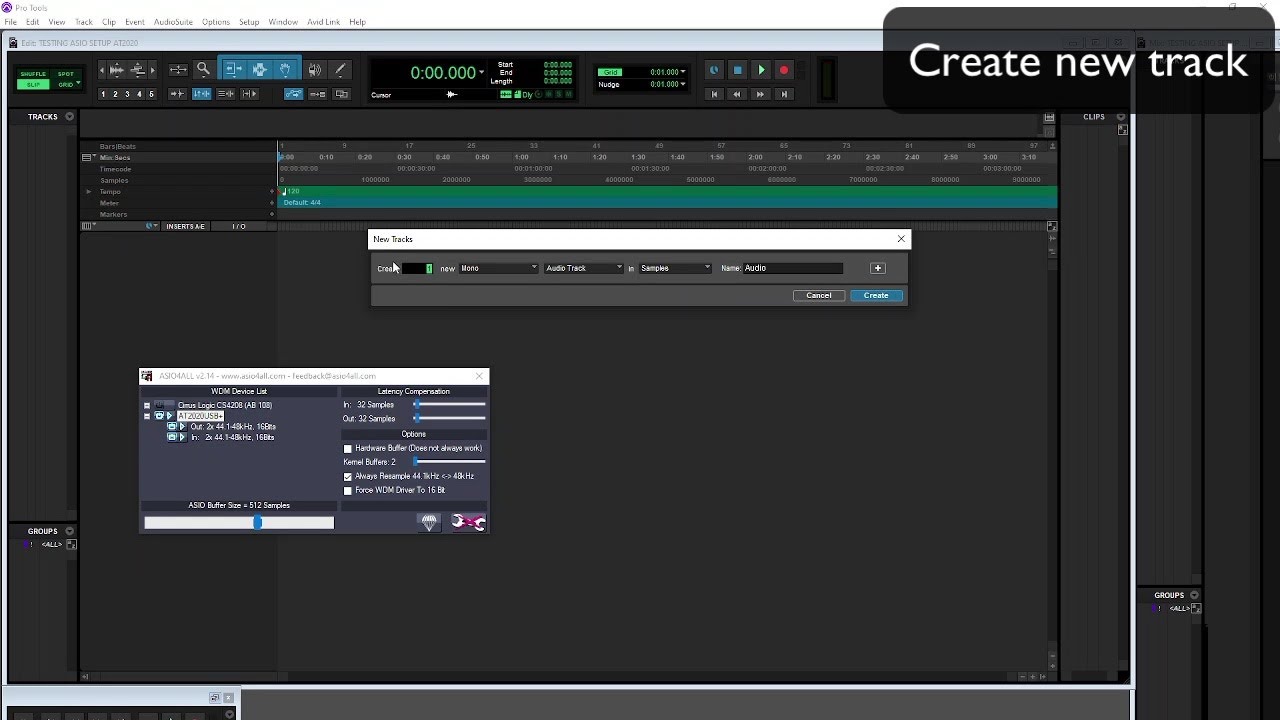Select Slip edit mode
The height and width of the screenshot is (720, 1280).
tap(33, 85)
